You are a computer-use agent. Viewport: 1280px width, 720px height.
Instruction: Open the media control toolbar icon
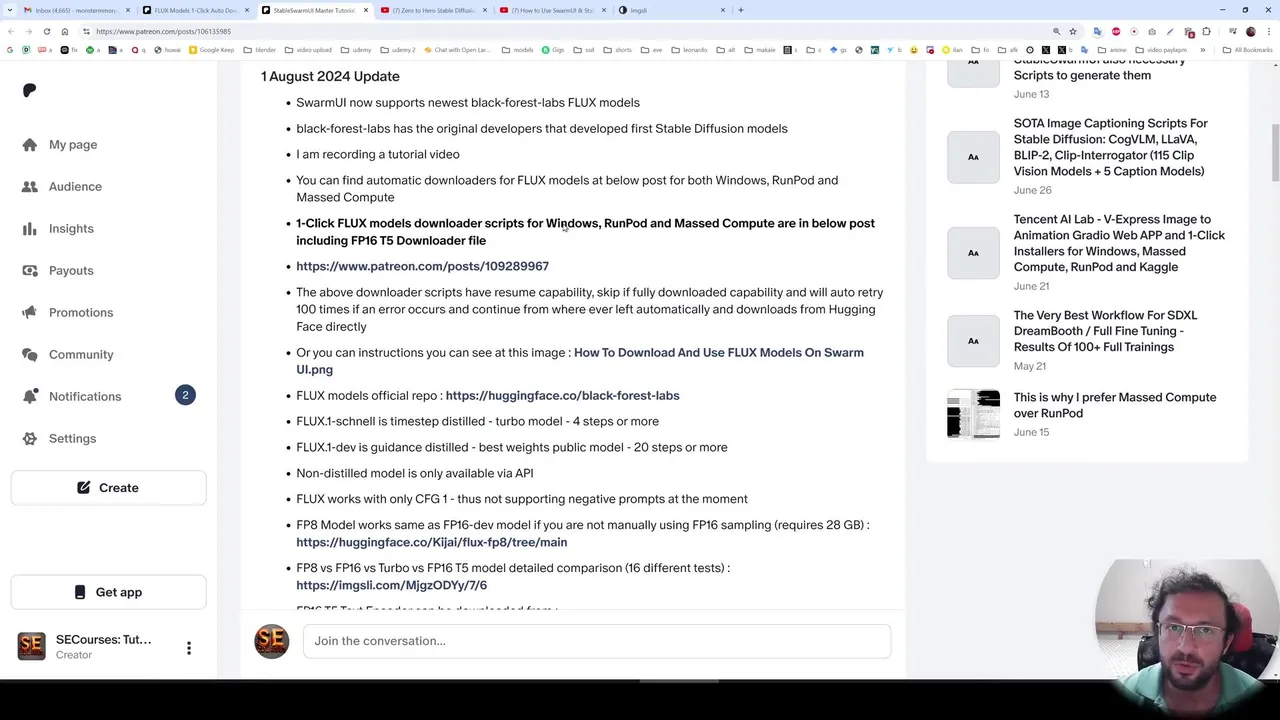tap(1233, 31)
